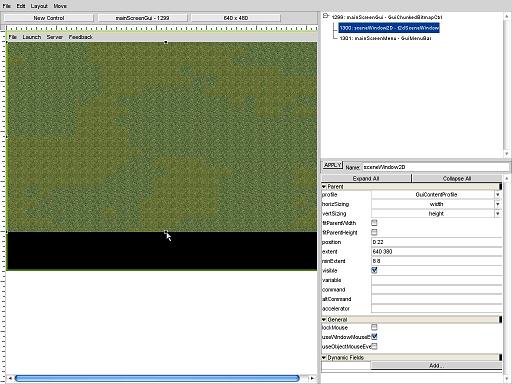Select the 1299 mainScreenGui tree row
The image size is (512, 384).
[x=387, y=17]
